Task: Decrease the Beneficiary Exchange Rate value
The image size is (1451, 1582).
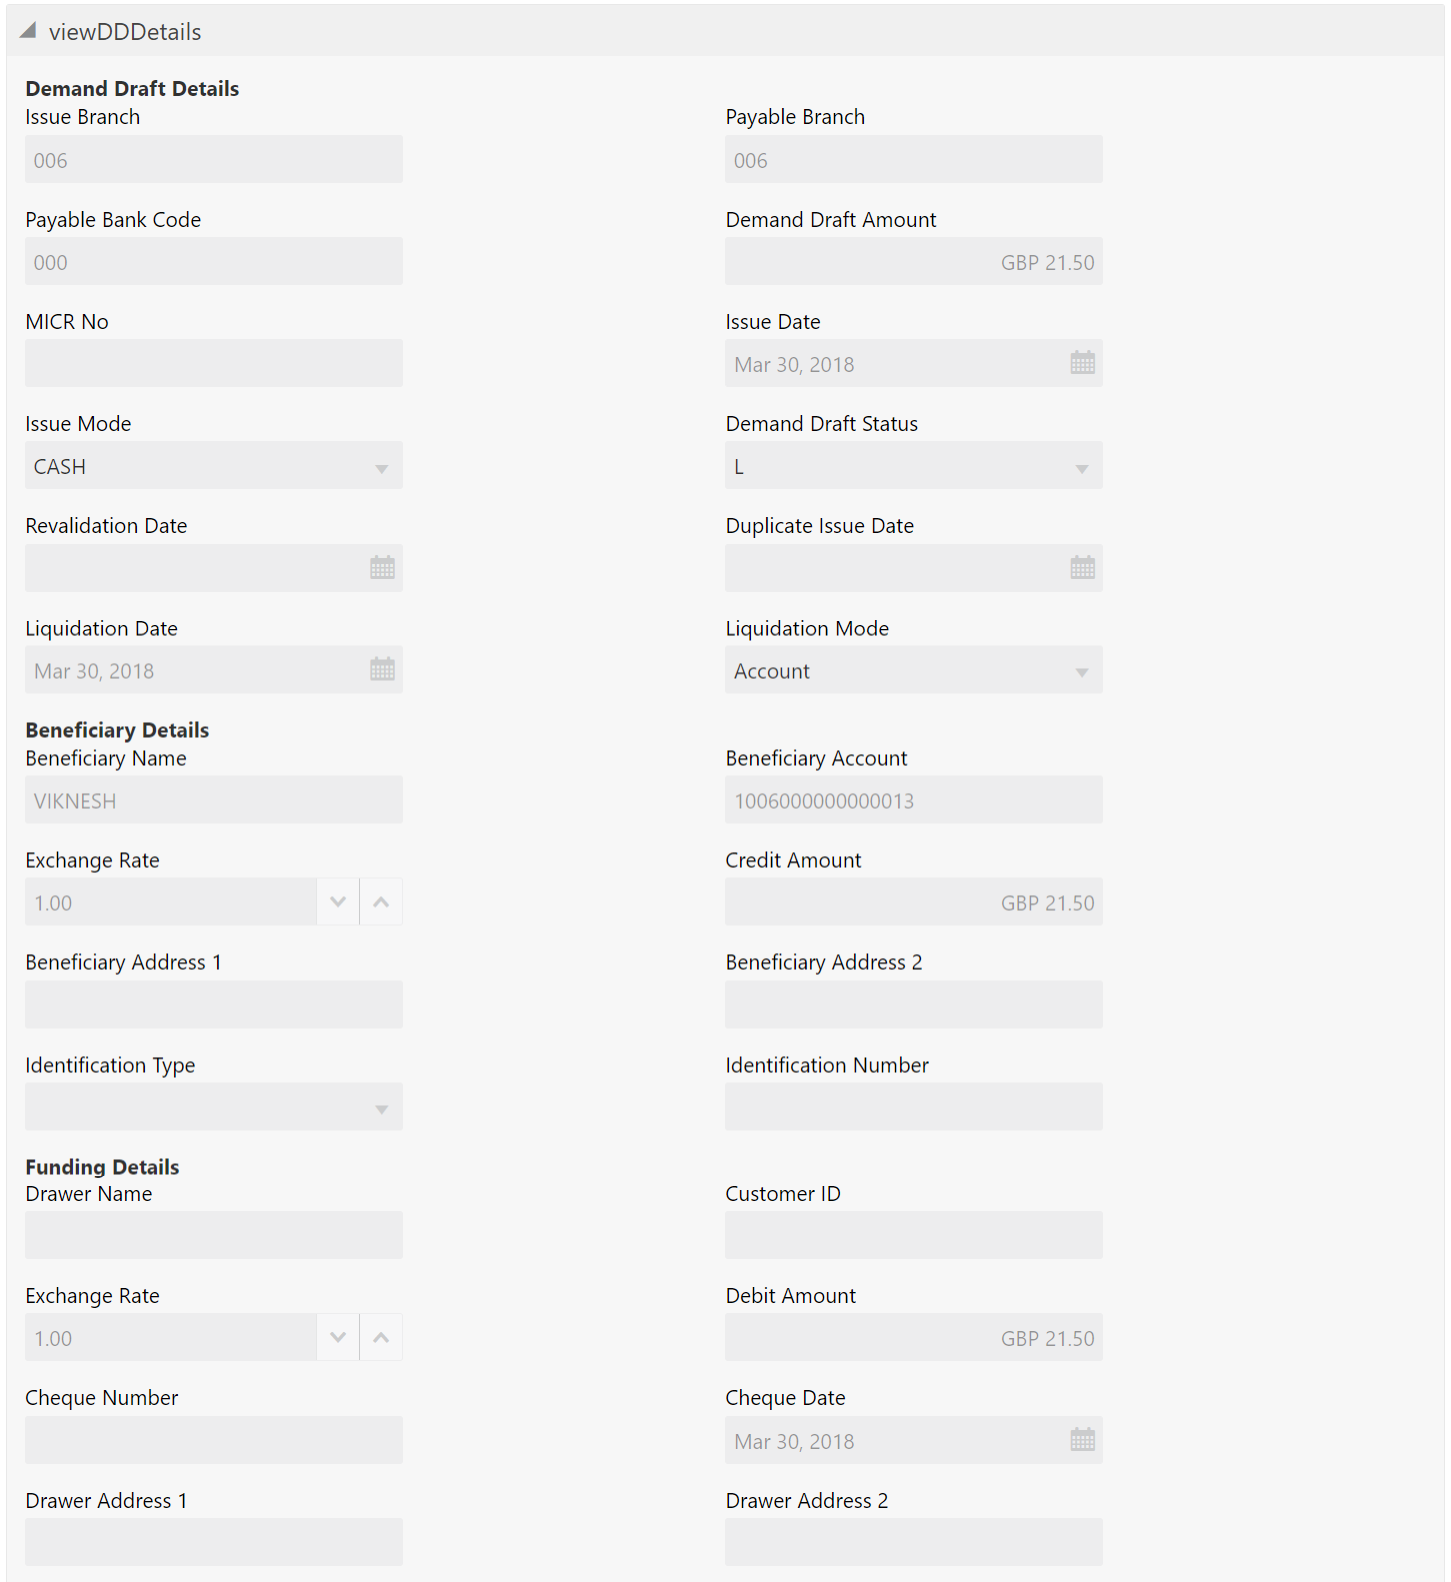Action: pos(338,902)
